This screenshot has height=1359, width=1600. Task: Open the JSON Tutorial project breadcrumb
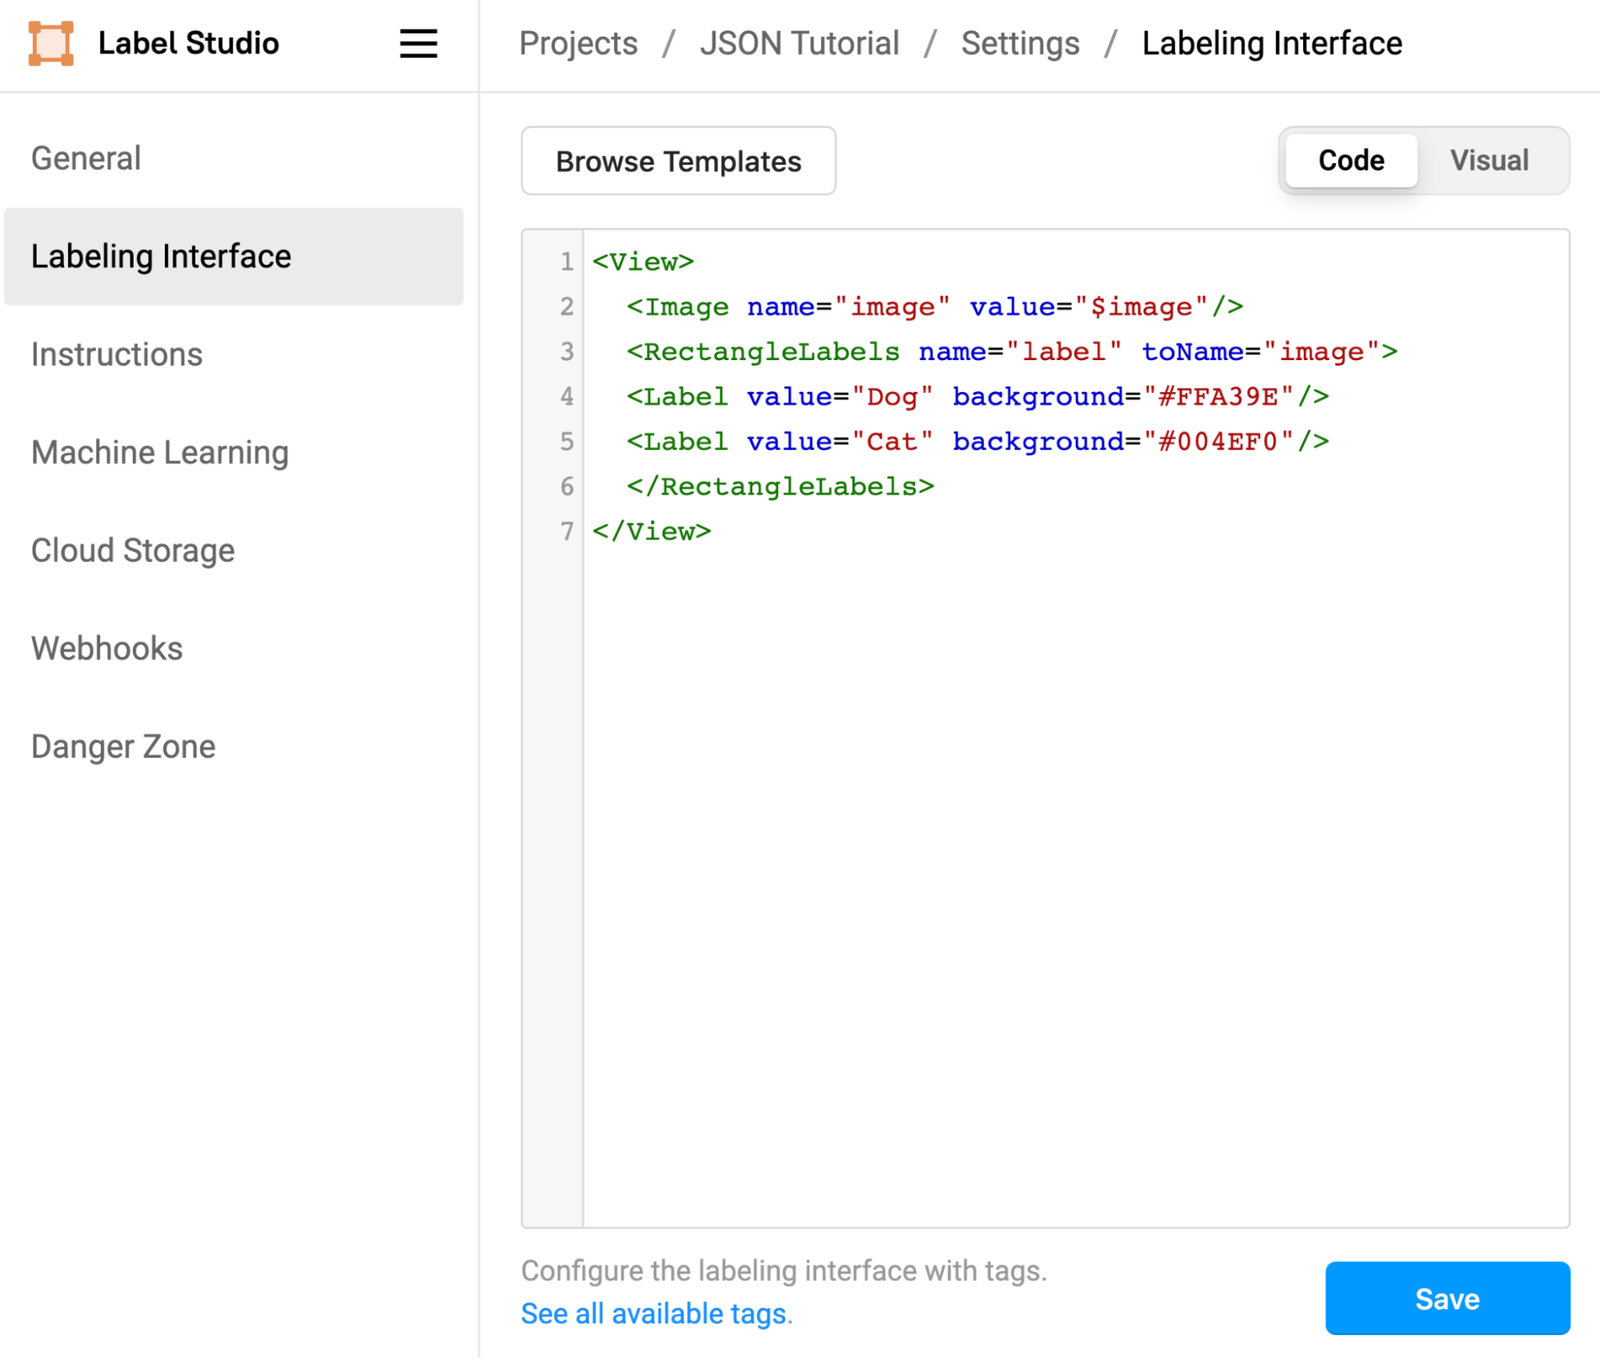coord(800,43)
